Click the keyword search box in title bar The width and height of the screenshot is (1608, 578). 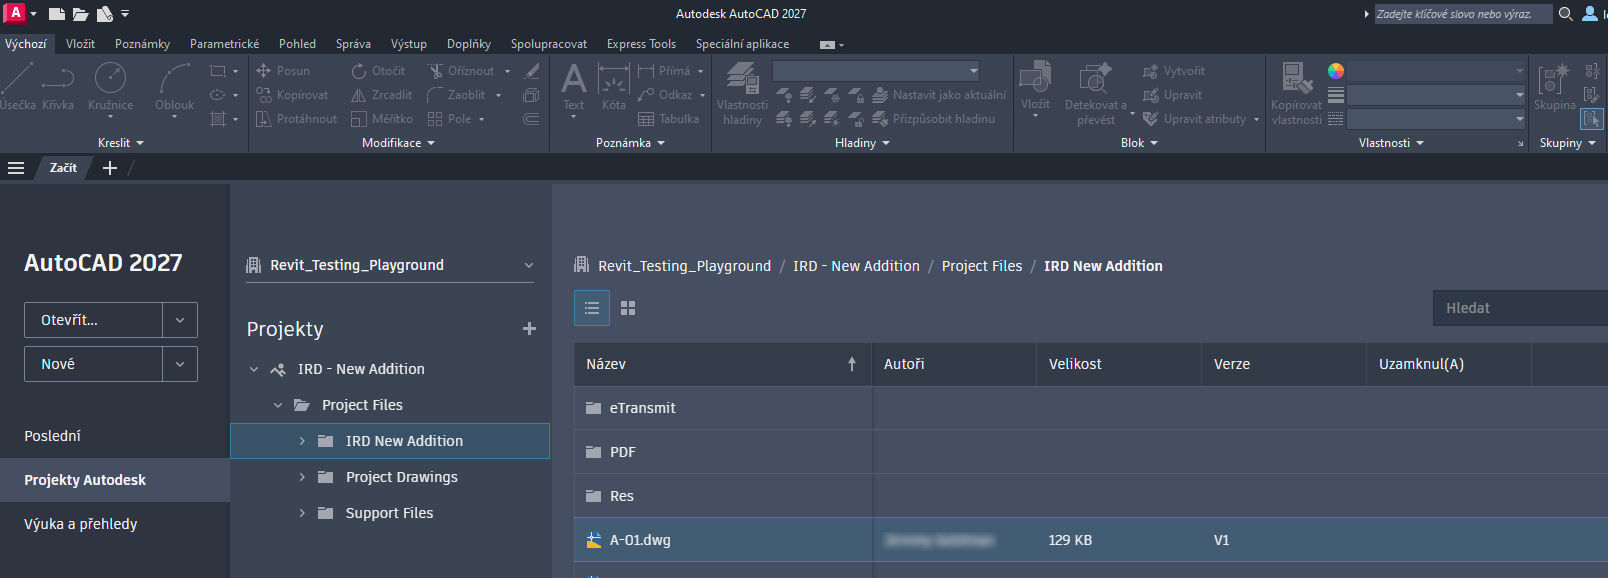[x=1463, y=14]
